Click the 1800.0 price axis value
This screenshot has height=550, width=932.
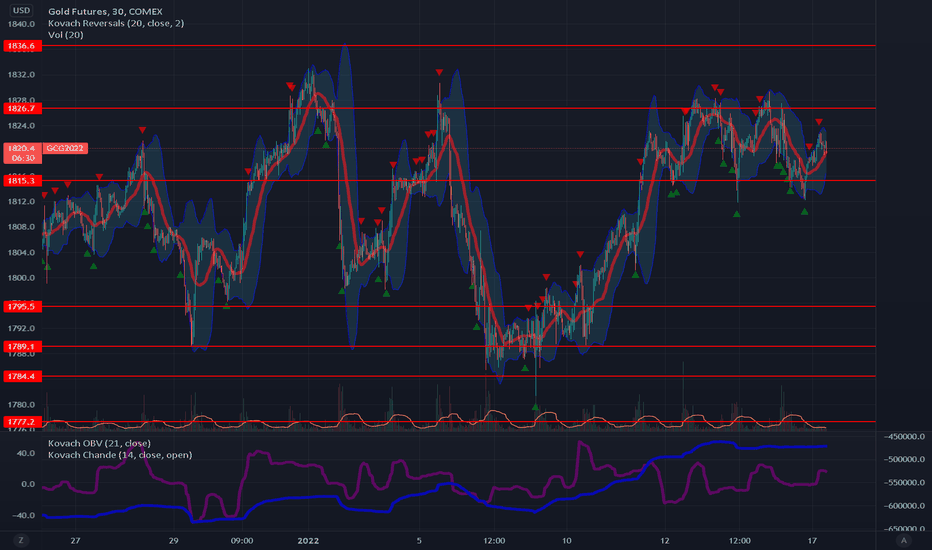point(21,278)
